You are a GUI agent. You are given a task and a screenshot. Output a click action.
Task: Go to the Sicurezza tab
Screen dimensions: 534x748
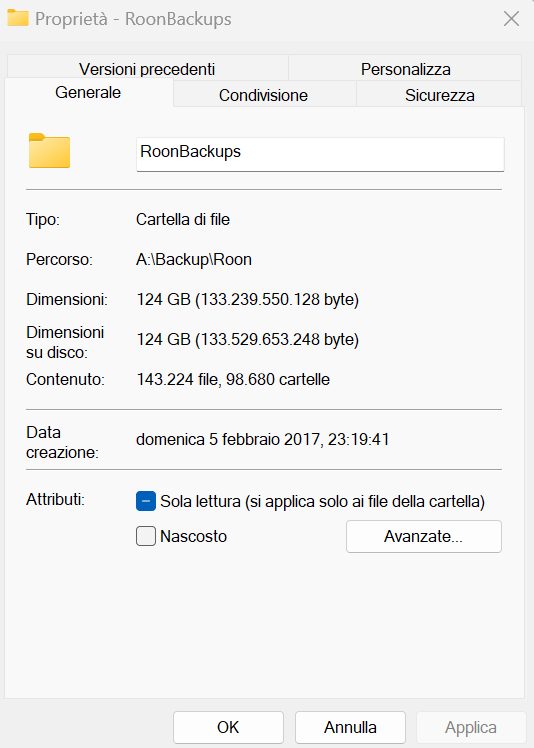pyautogui.click(x=440, y=95)
